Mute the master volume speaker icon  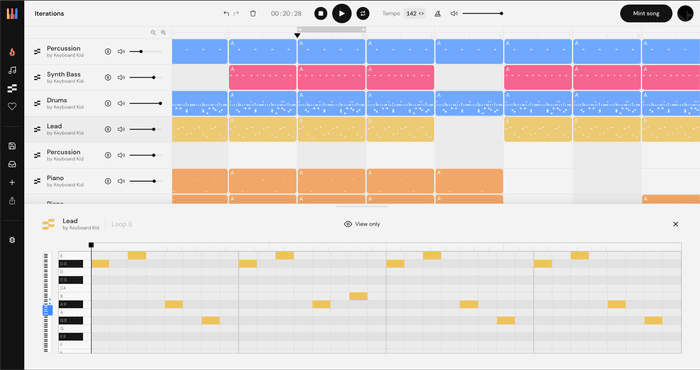click(x=454, y=13)
